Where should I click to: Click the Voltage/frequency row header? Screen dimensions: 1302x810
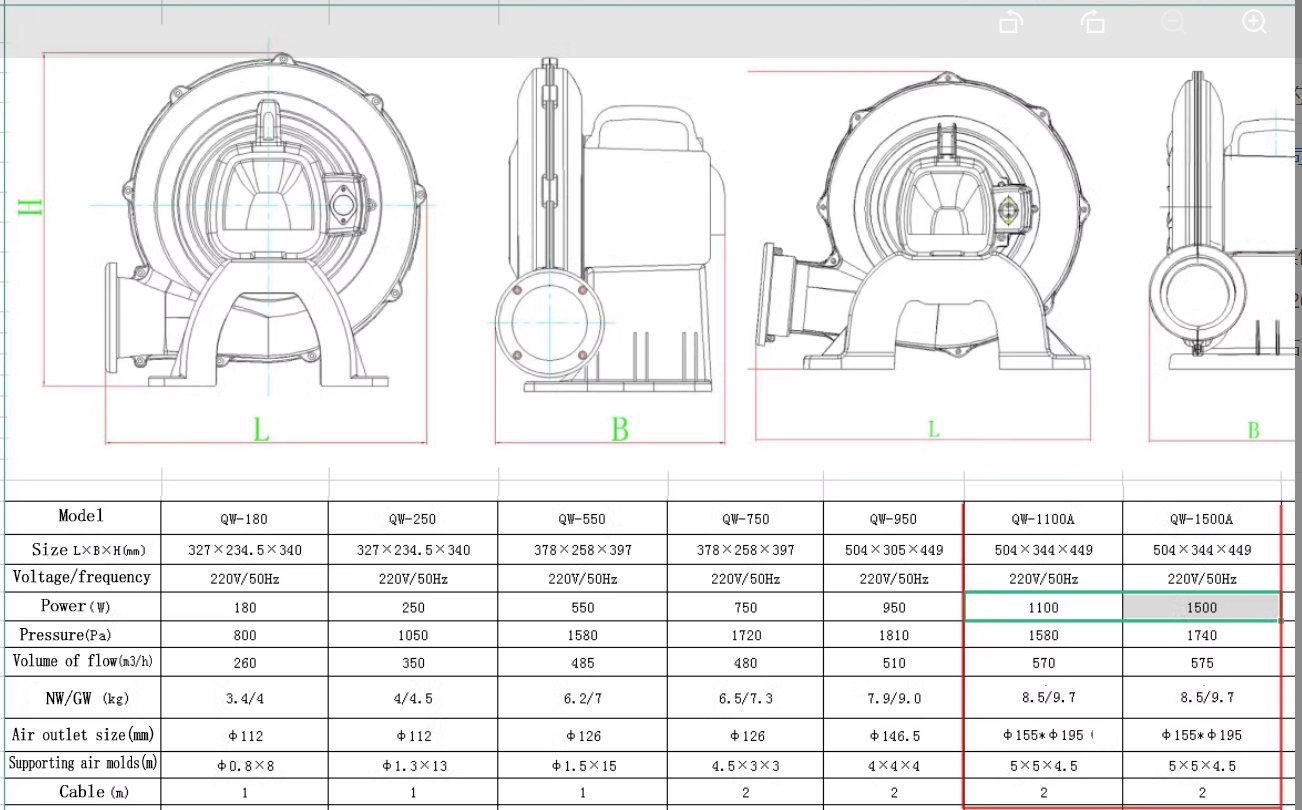pos(82,577)
